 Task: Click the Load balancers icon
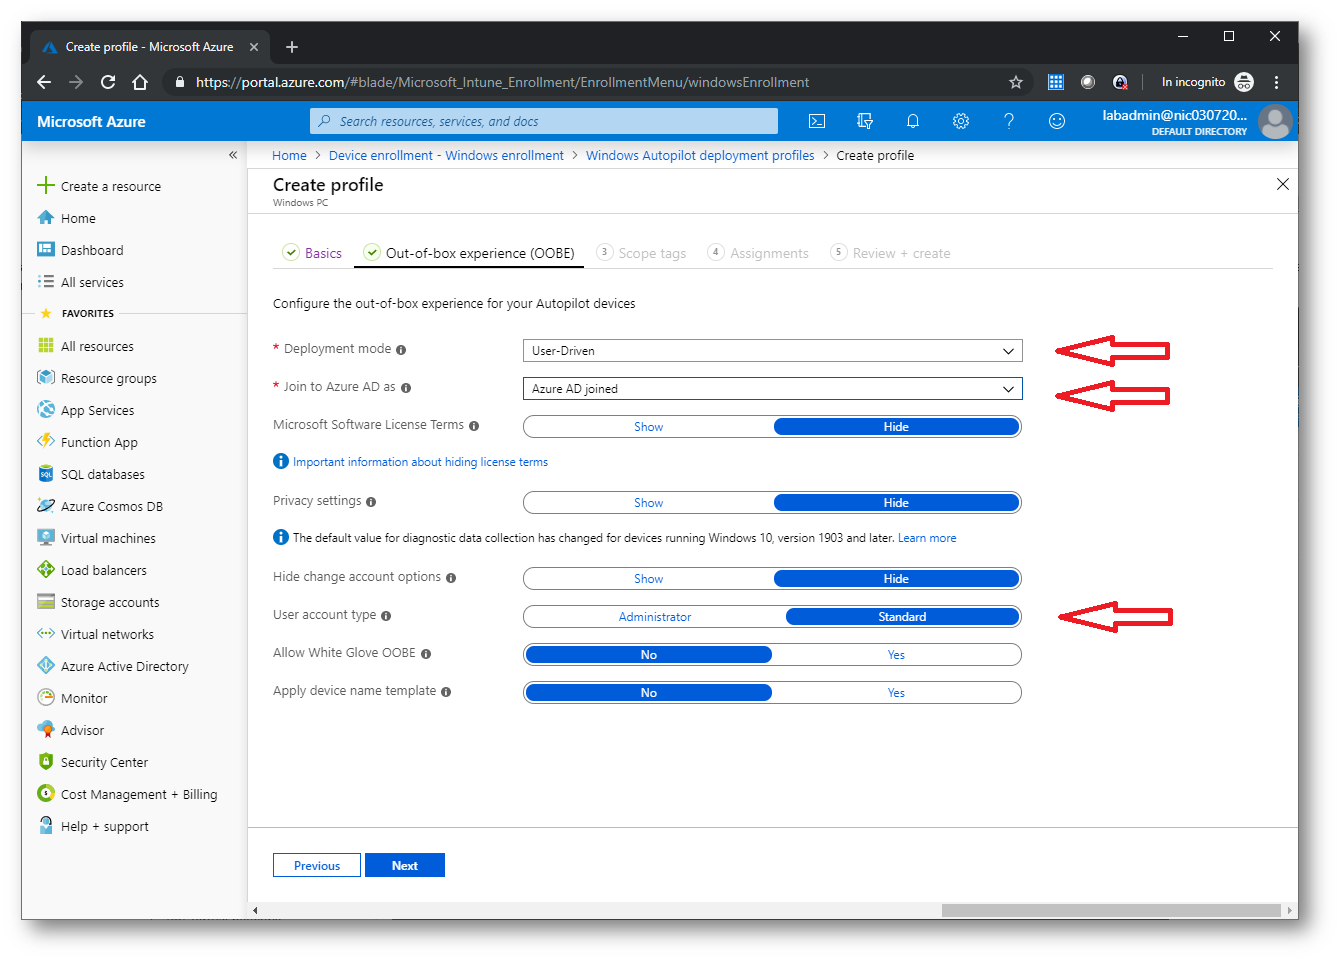point(46,569)
